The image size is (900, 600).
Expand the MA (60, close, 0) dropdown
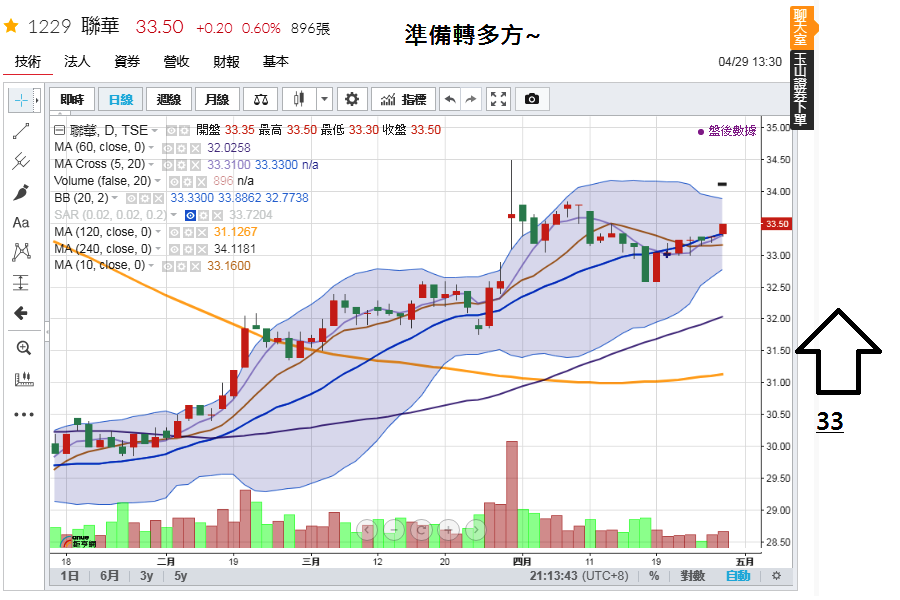[152, 148]
